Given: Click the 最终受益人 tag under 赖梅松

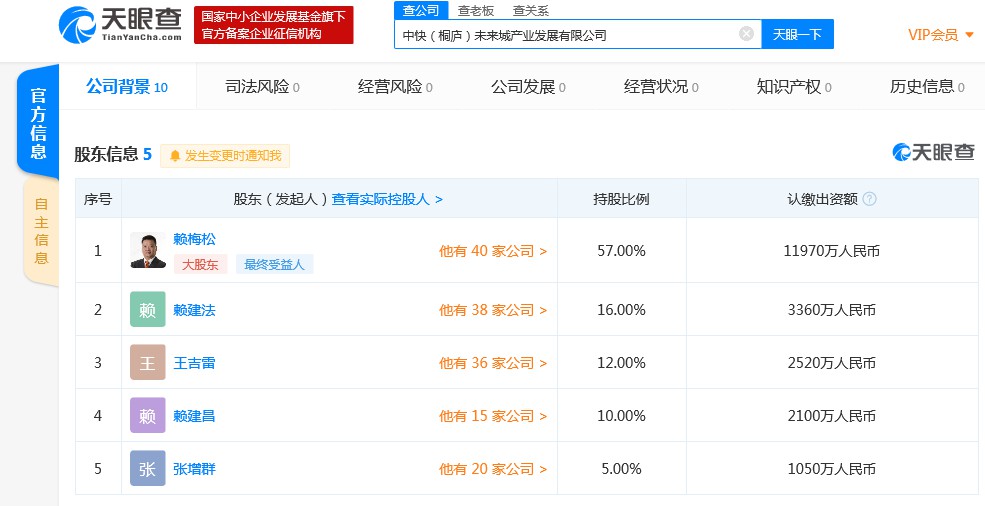Looking at the screenshot, I should pyautogui.click(x=275, y=265).
